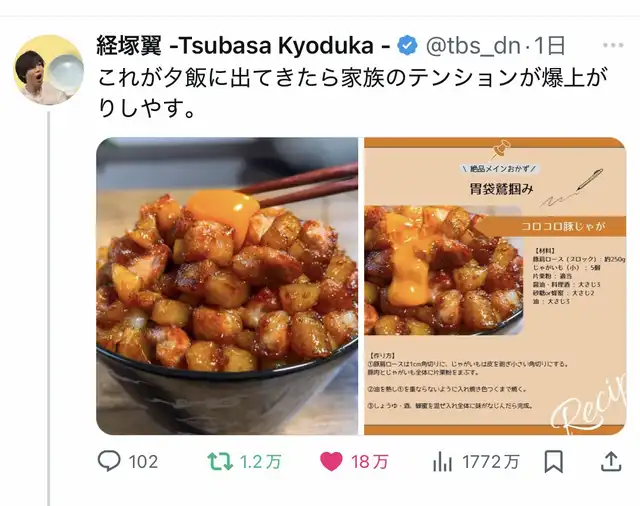Open the reply comment icon

(109, 461)
